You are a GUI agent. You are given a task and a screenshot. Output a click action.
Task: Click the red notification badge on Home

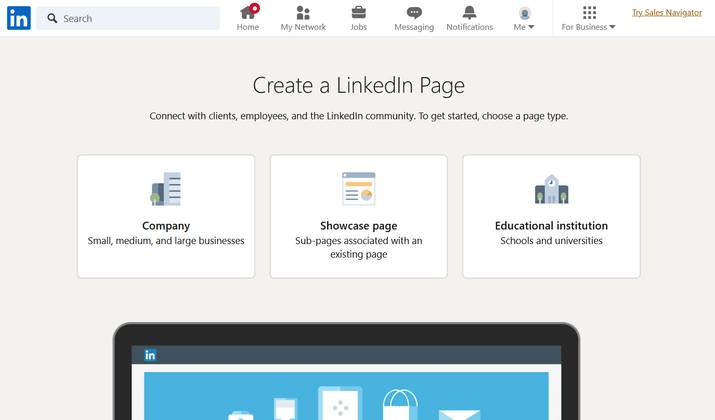coord(254,8)
